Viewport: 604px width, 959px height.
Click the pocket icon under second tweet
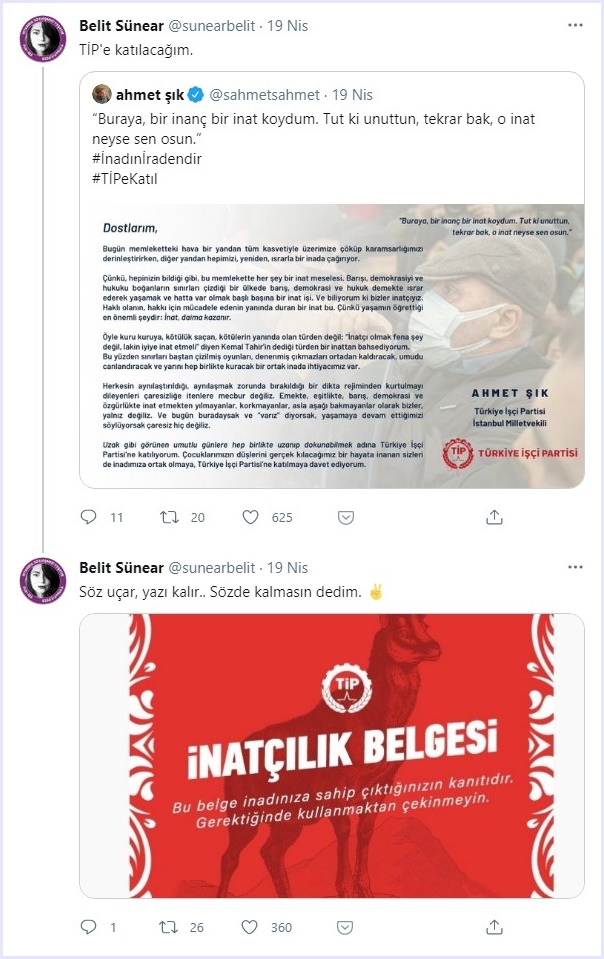[345, 927]
